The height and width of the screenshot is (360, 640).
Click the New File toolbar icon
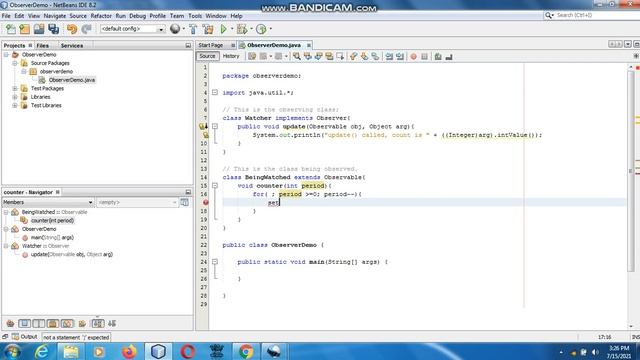pyautogui.click(x=11, y=29)
